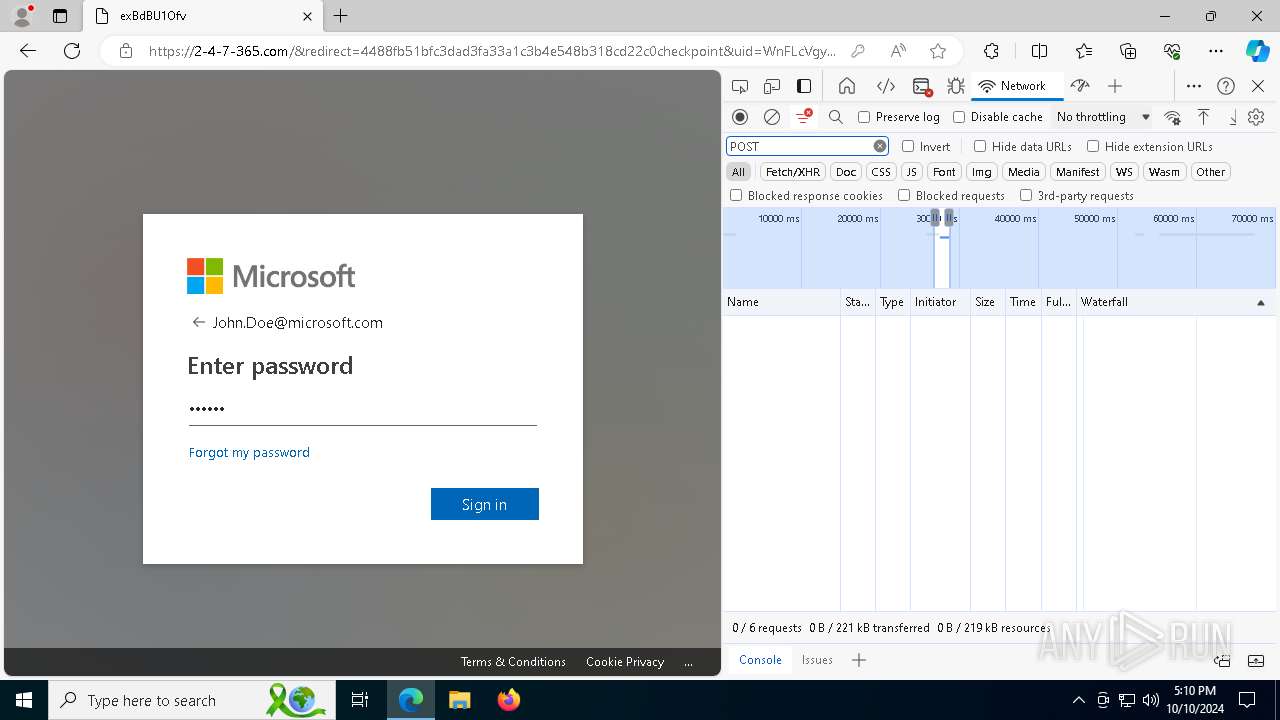This screenshot has width=1280, height=720.
Task: Filter requests by Img type
Action: [x=982, y=172]
